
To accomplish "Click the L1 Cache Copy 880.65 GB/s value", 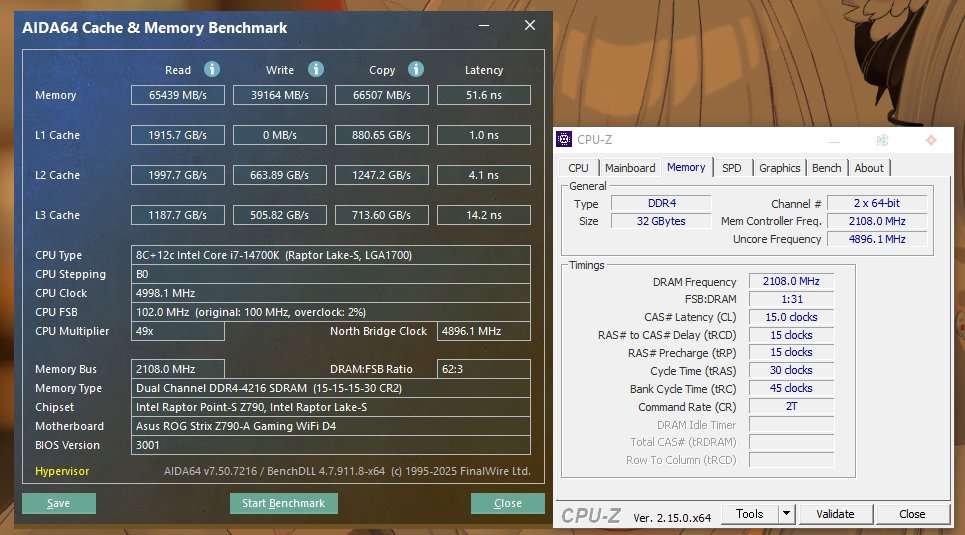I will click(382, 135).
